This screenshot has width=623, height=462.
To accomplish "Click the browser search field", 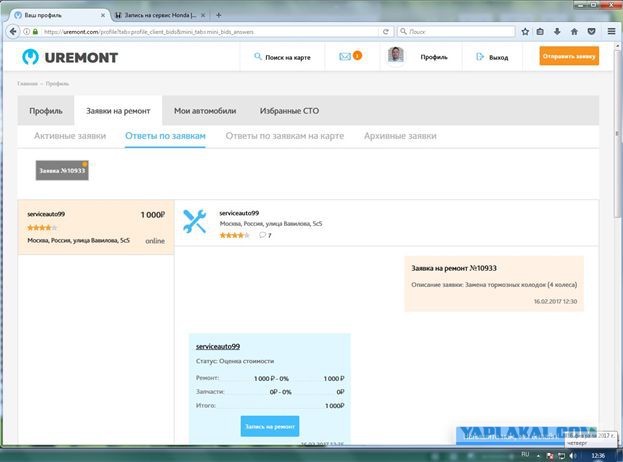I will (x=456, y=31).
